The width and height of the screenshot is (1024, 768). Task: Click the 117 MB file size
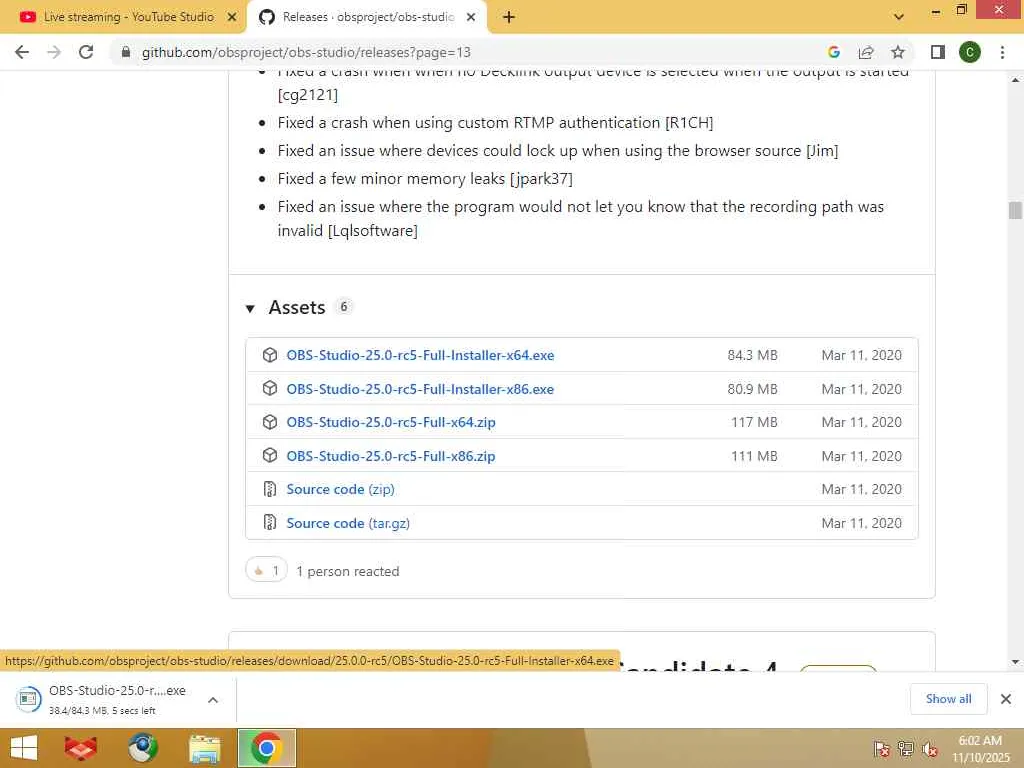coord(754,423)
